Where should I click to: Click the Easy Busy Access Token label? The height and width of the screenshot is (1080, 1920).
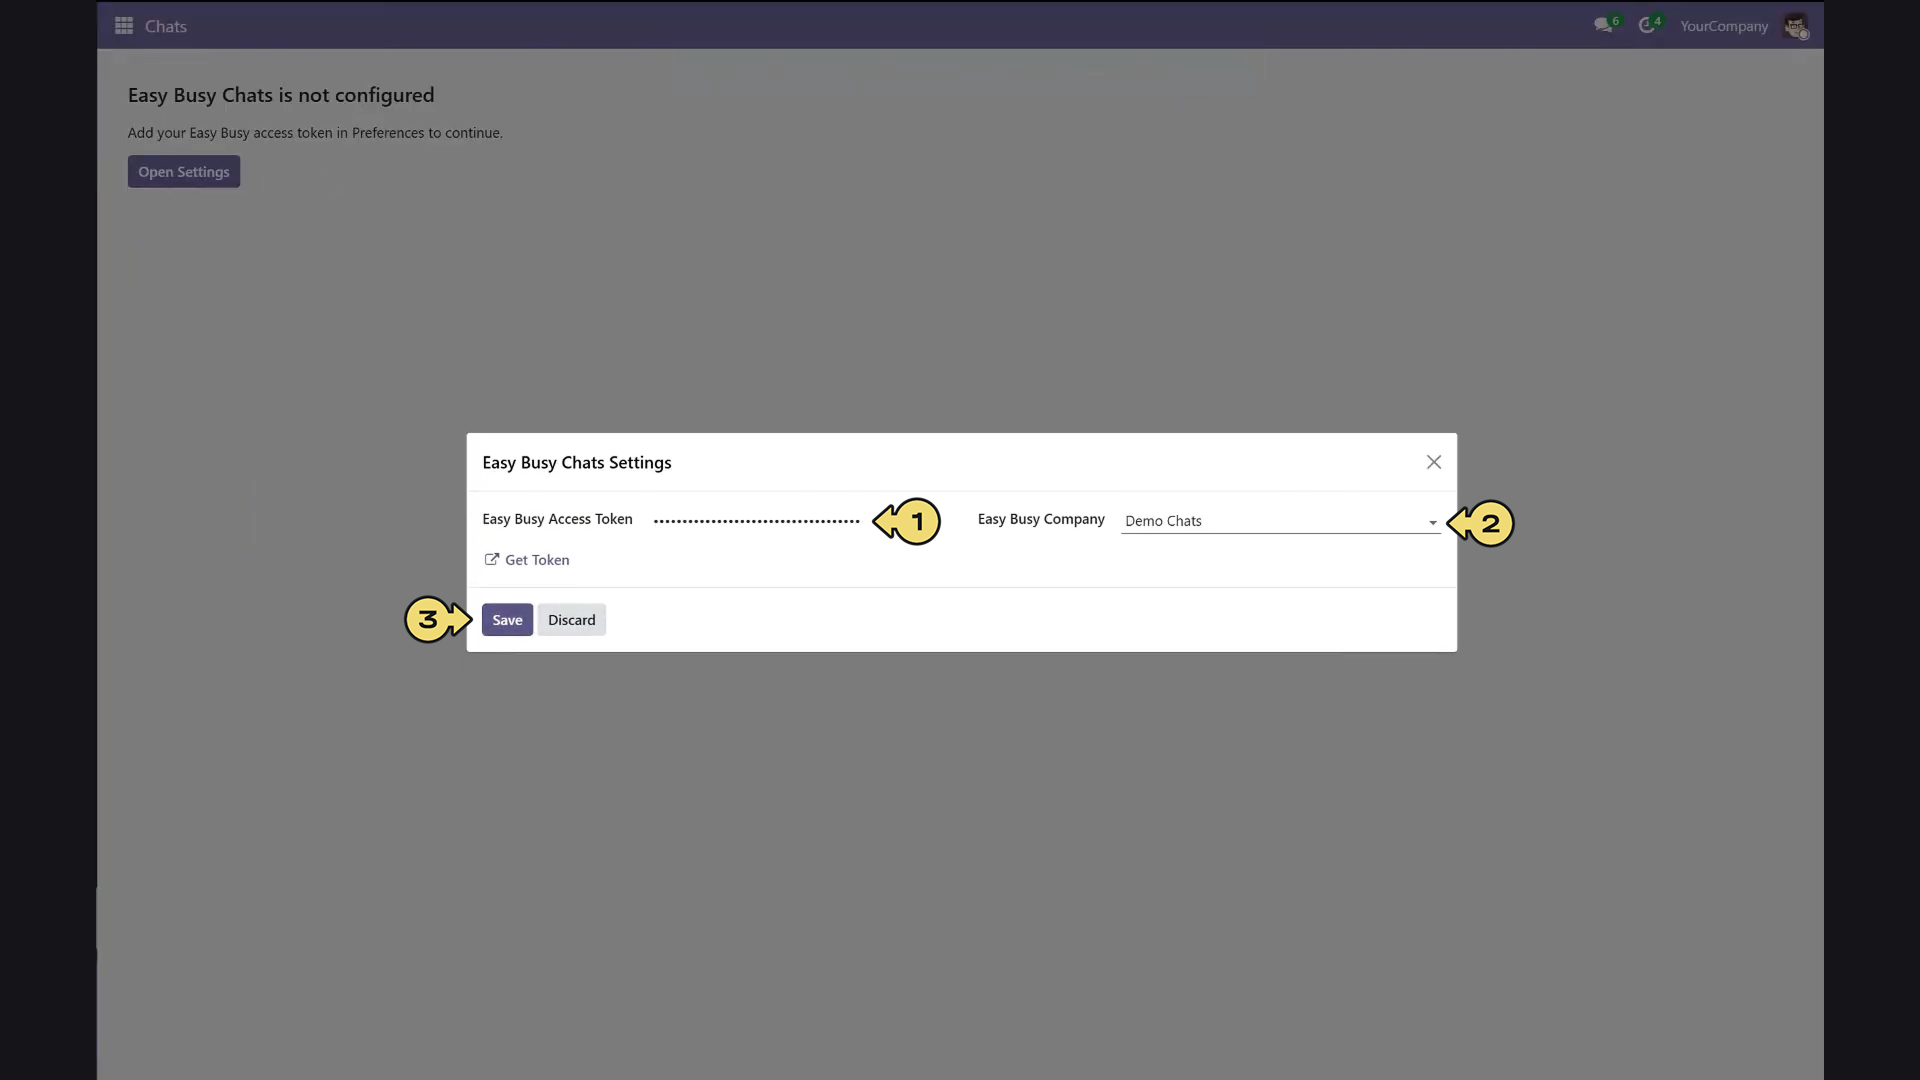[x=557, y=519]
